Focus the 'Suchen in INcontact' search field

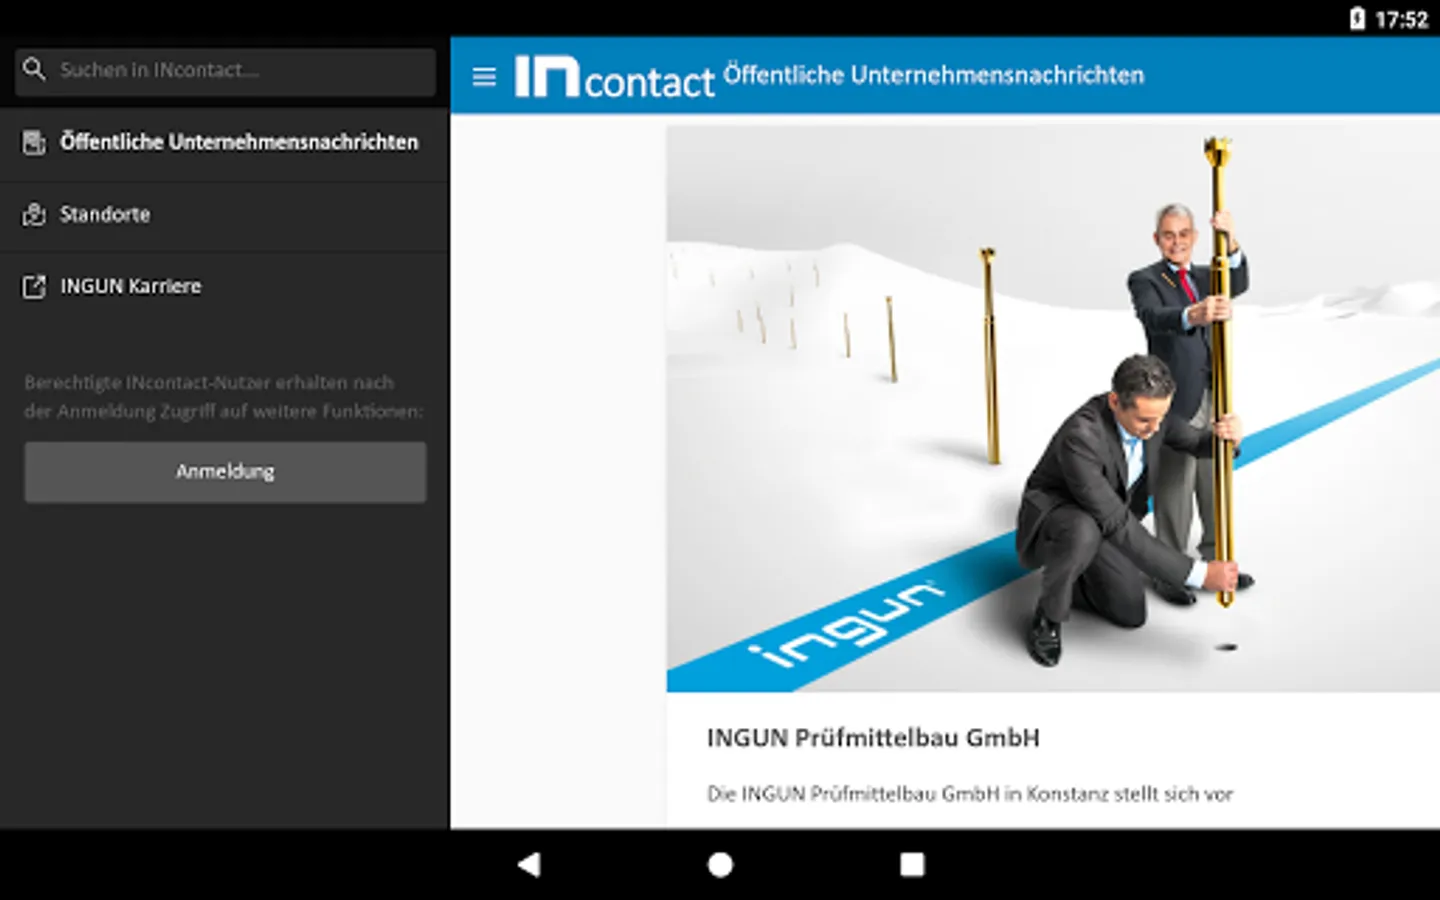[225, 71]
